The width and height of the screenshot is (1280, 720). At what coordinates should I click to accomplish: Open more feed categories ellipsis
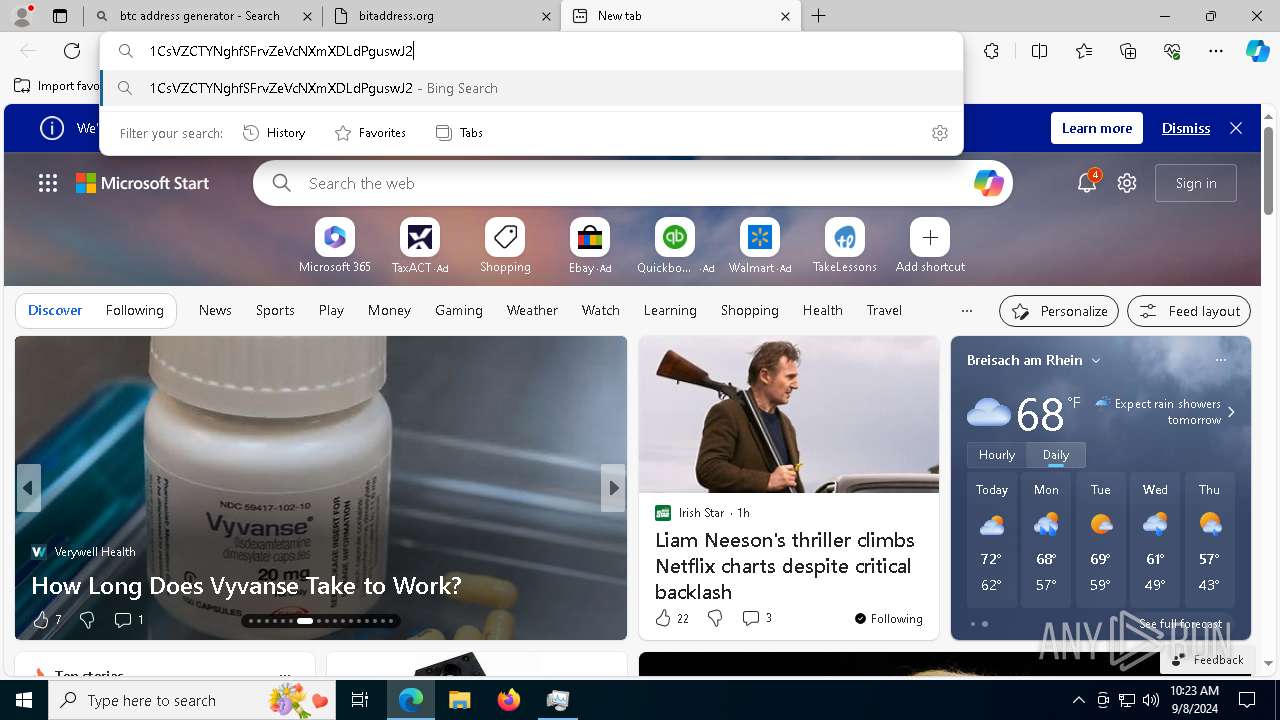966,310
